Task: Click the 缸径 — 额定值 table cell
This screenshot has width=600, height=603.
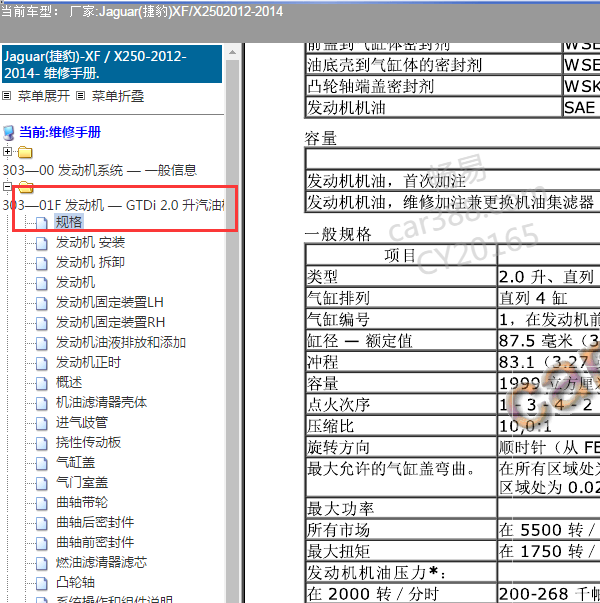Action: (x=401, y=341)
